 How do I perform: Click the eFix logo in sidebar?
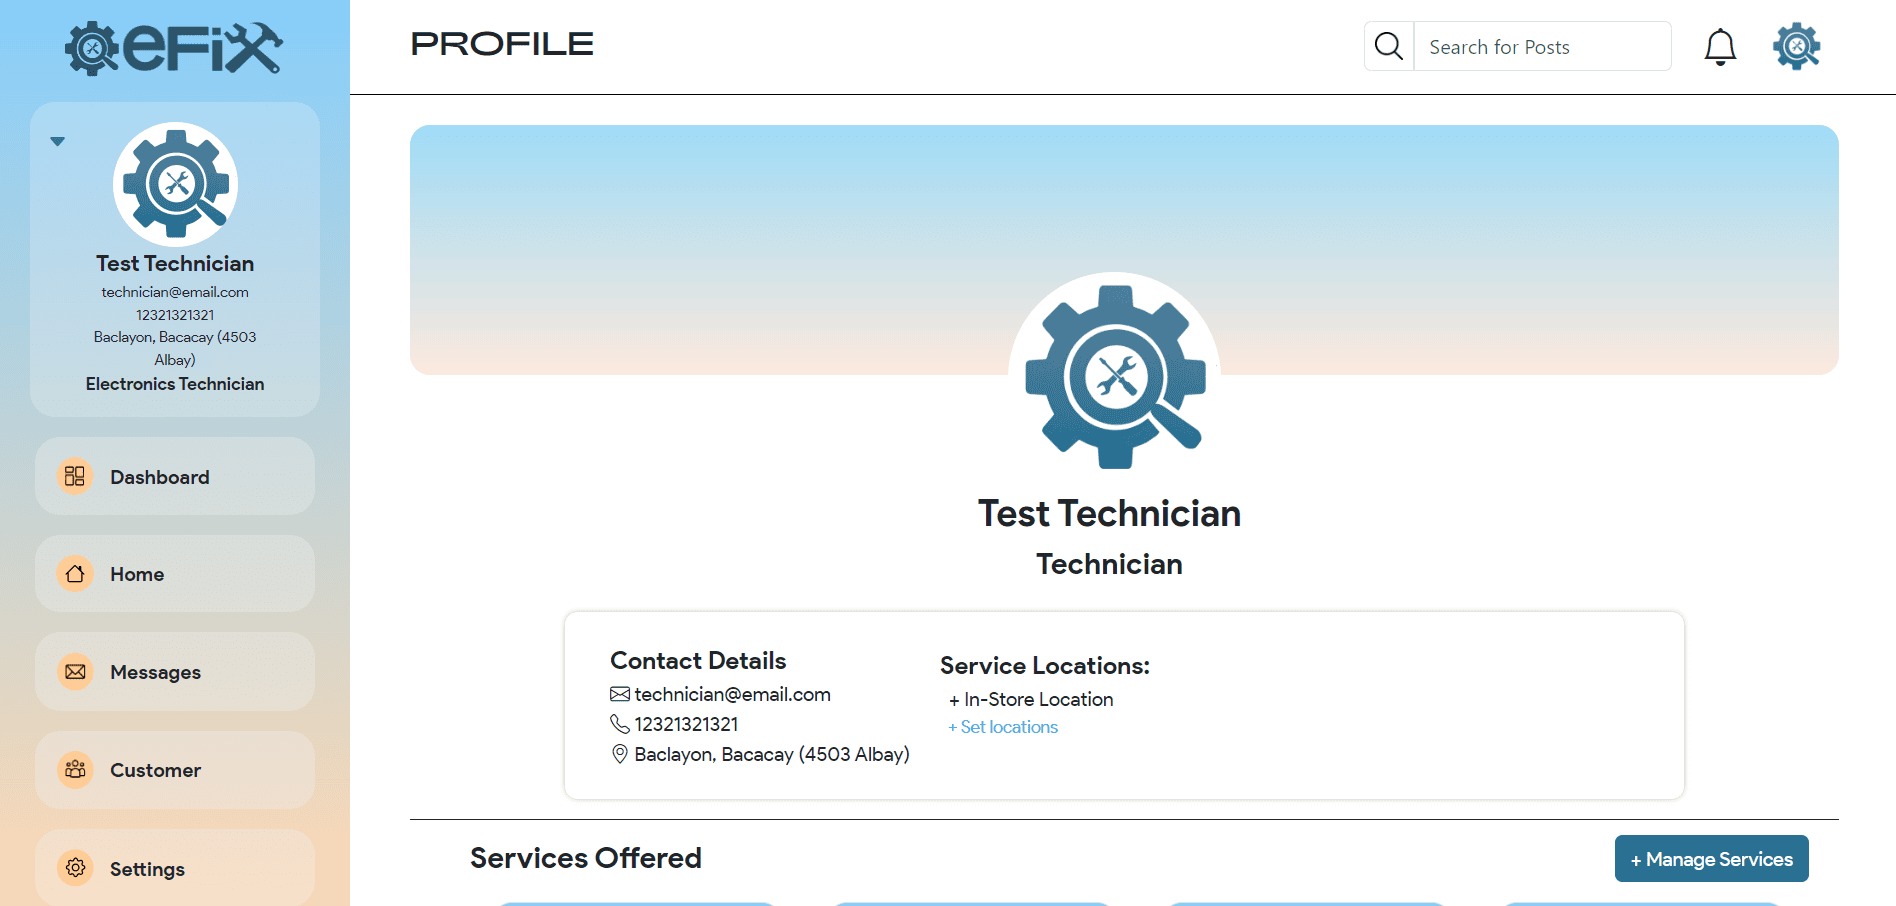pyautogui.click(x=174, y=48)
